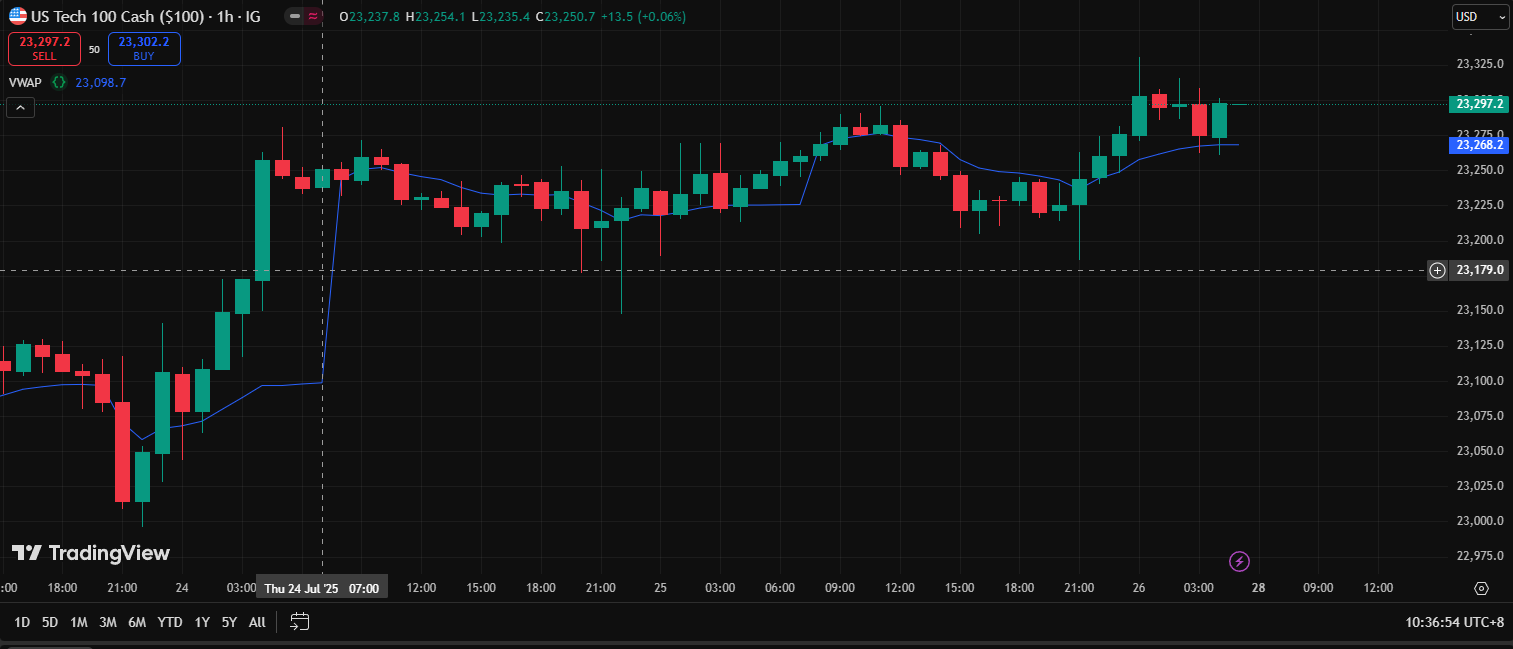Click the Low value 23,235.4
Screen dimensions: 1513x649
click(502, 17)
